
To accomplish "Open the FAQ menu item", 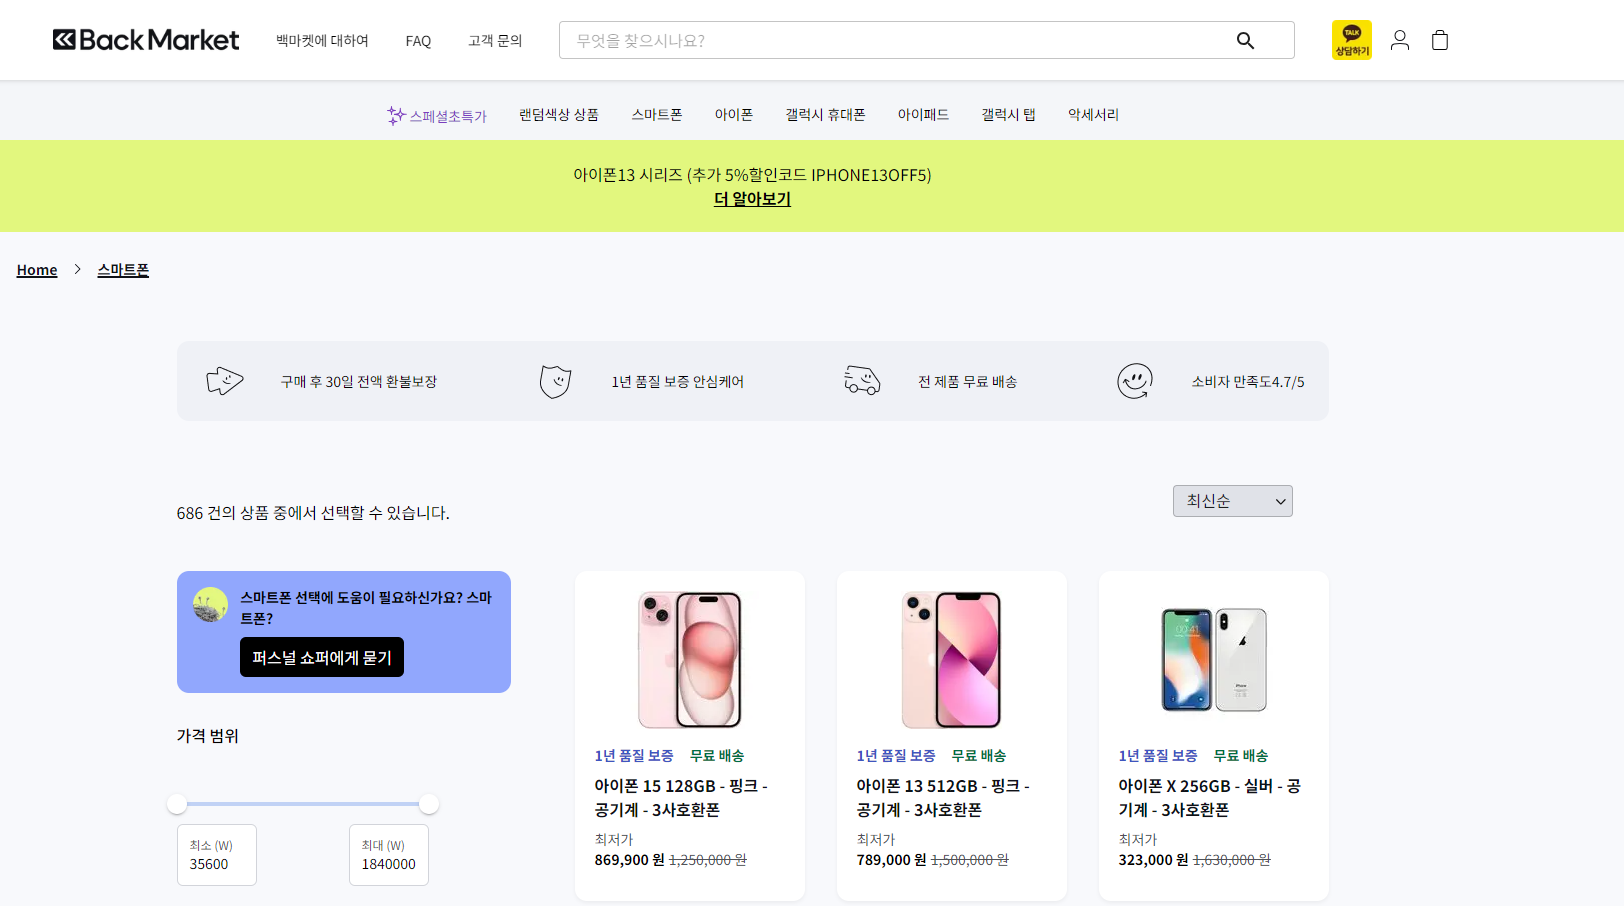I will (417, 40).
